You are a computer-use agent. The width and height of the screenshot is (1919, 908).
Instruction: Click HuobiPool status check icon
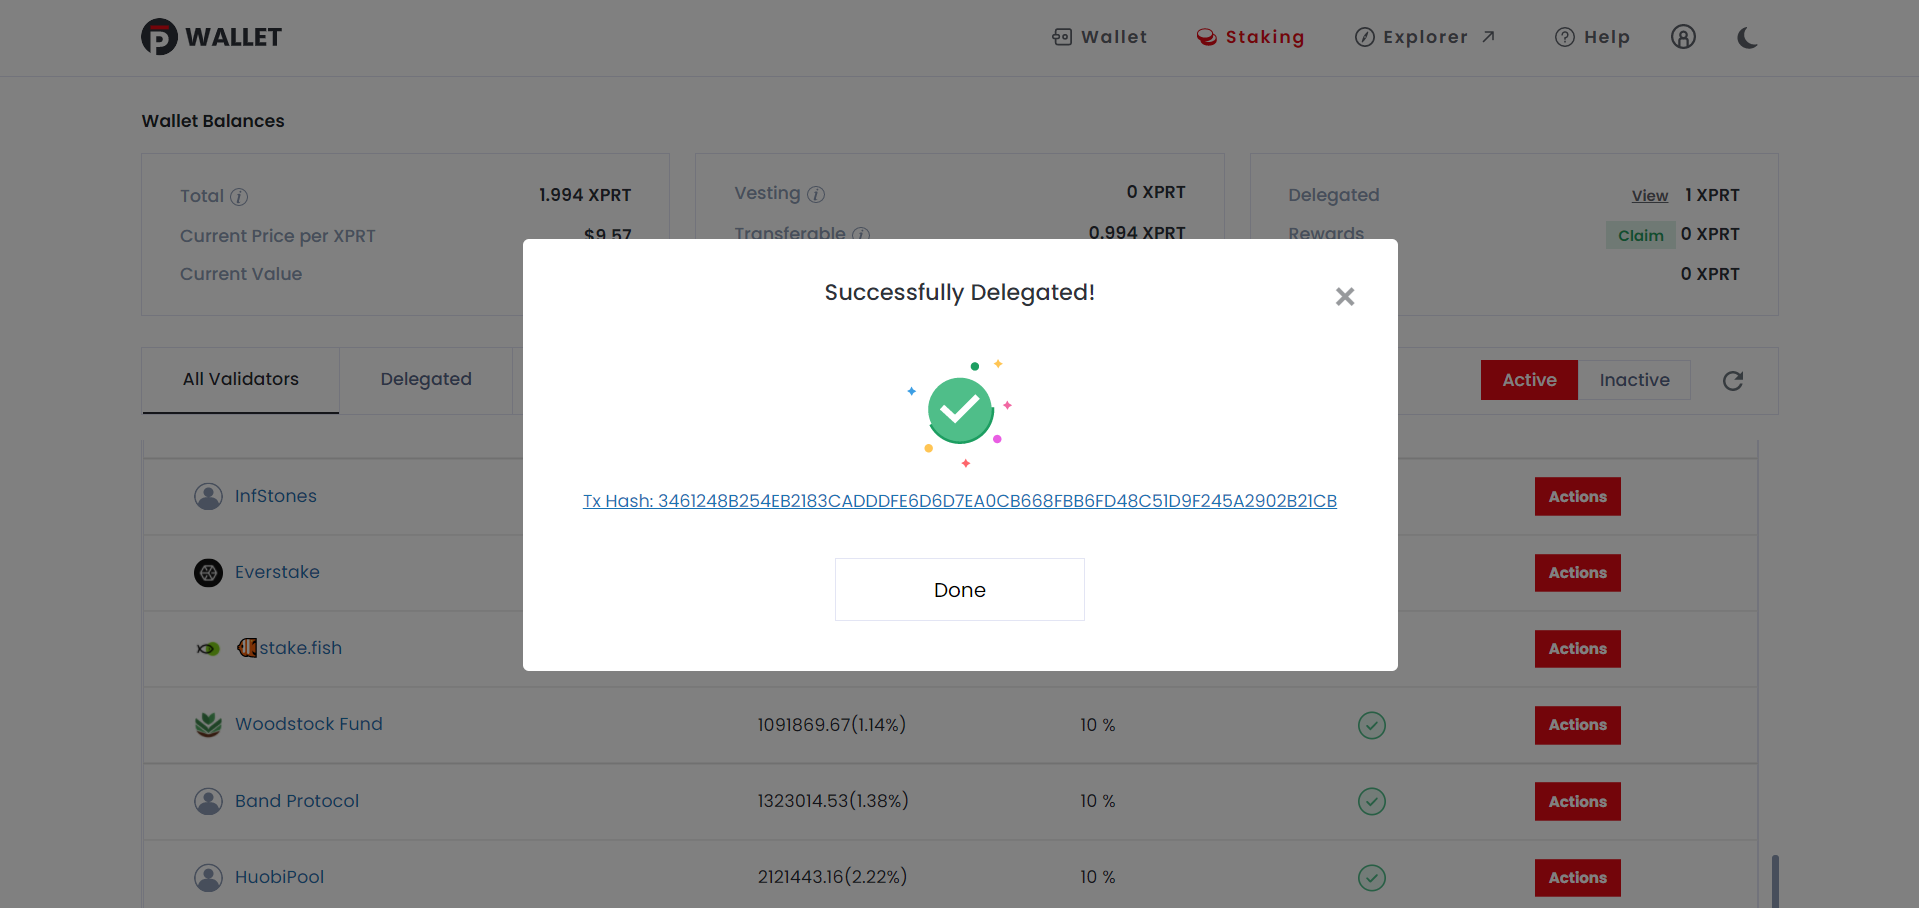pyautogui.click(x=1371, y=877)
